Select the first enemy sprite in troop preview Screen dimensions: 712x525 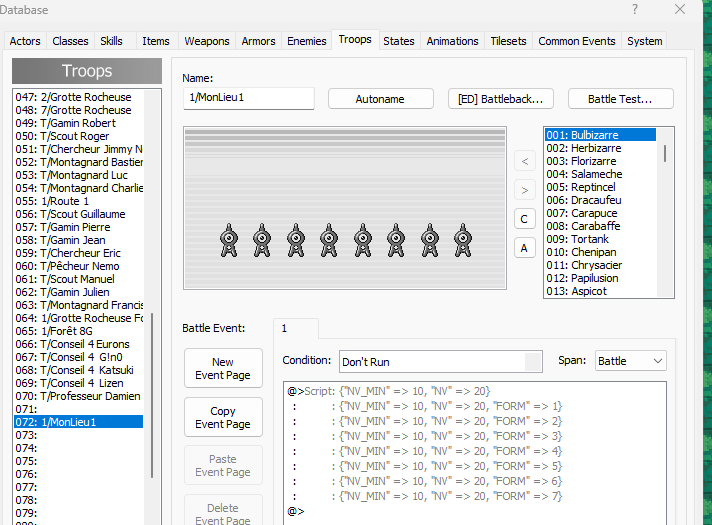tap(229, 240)
